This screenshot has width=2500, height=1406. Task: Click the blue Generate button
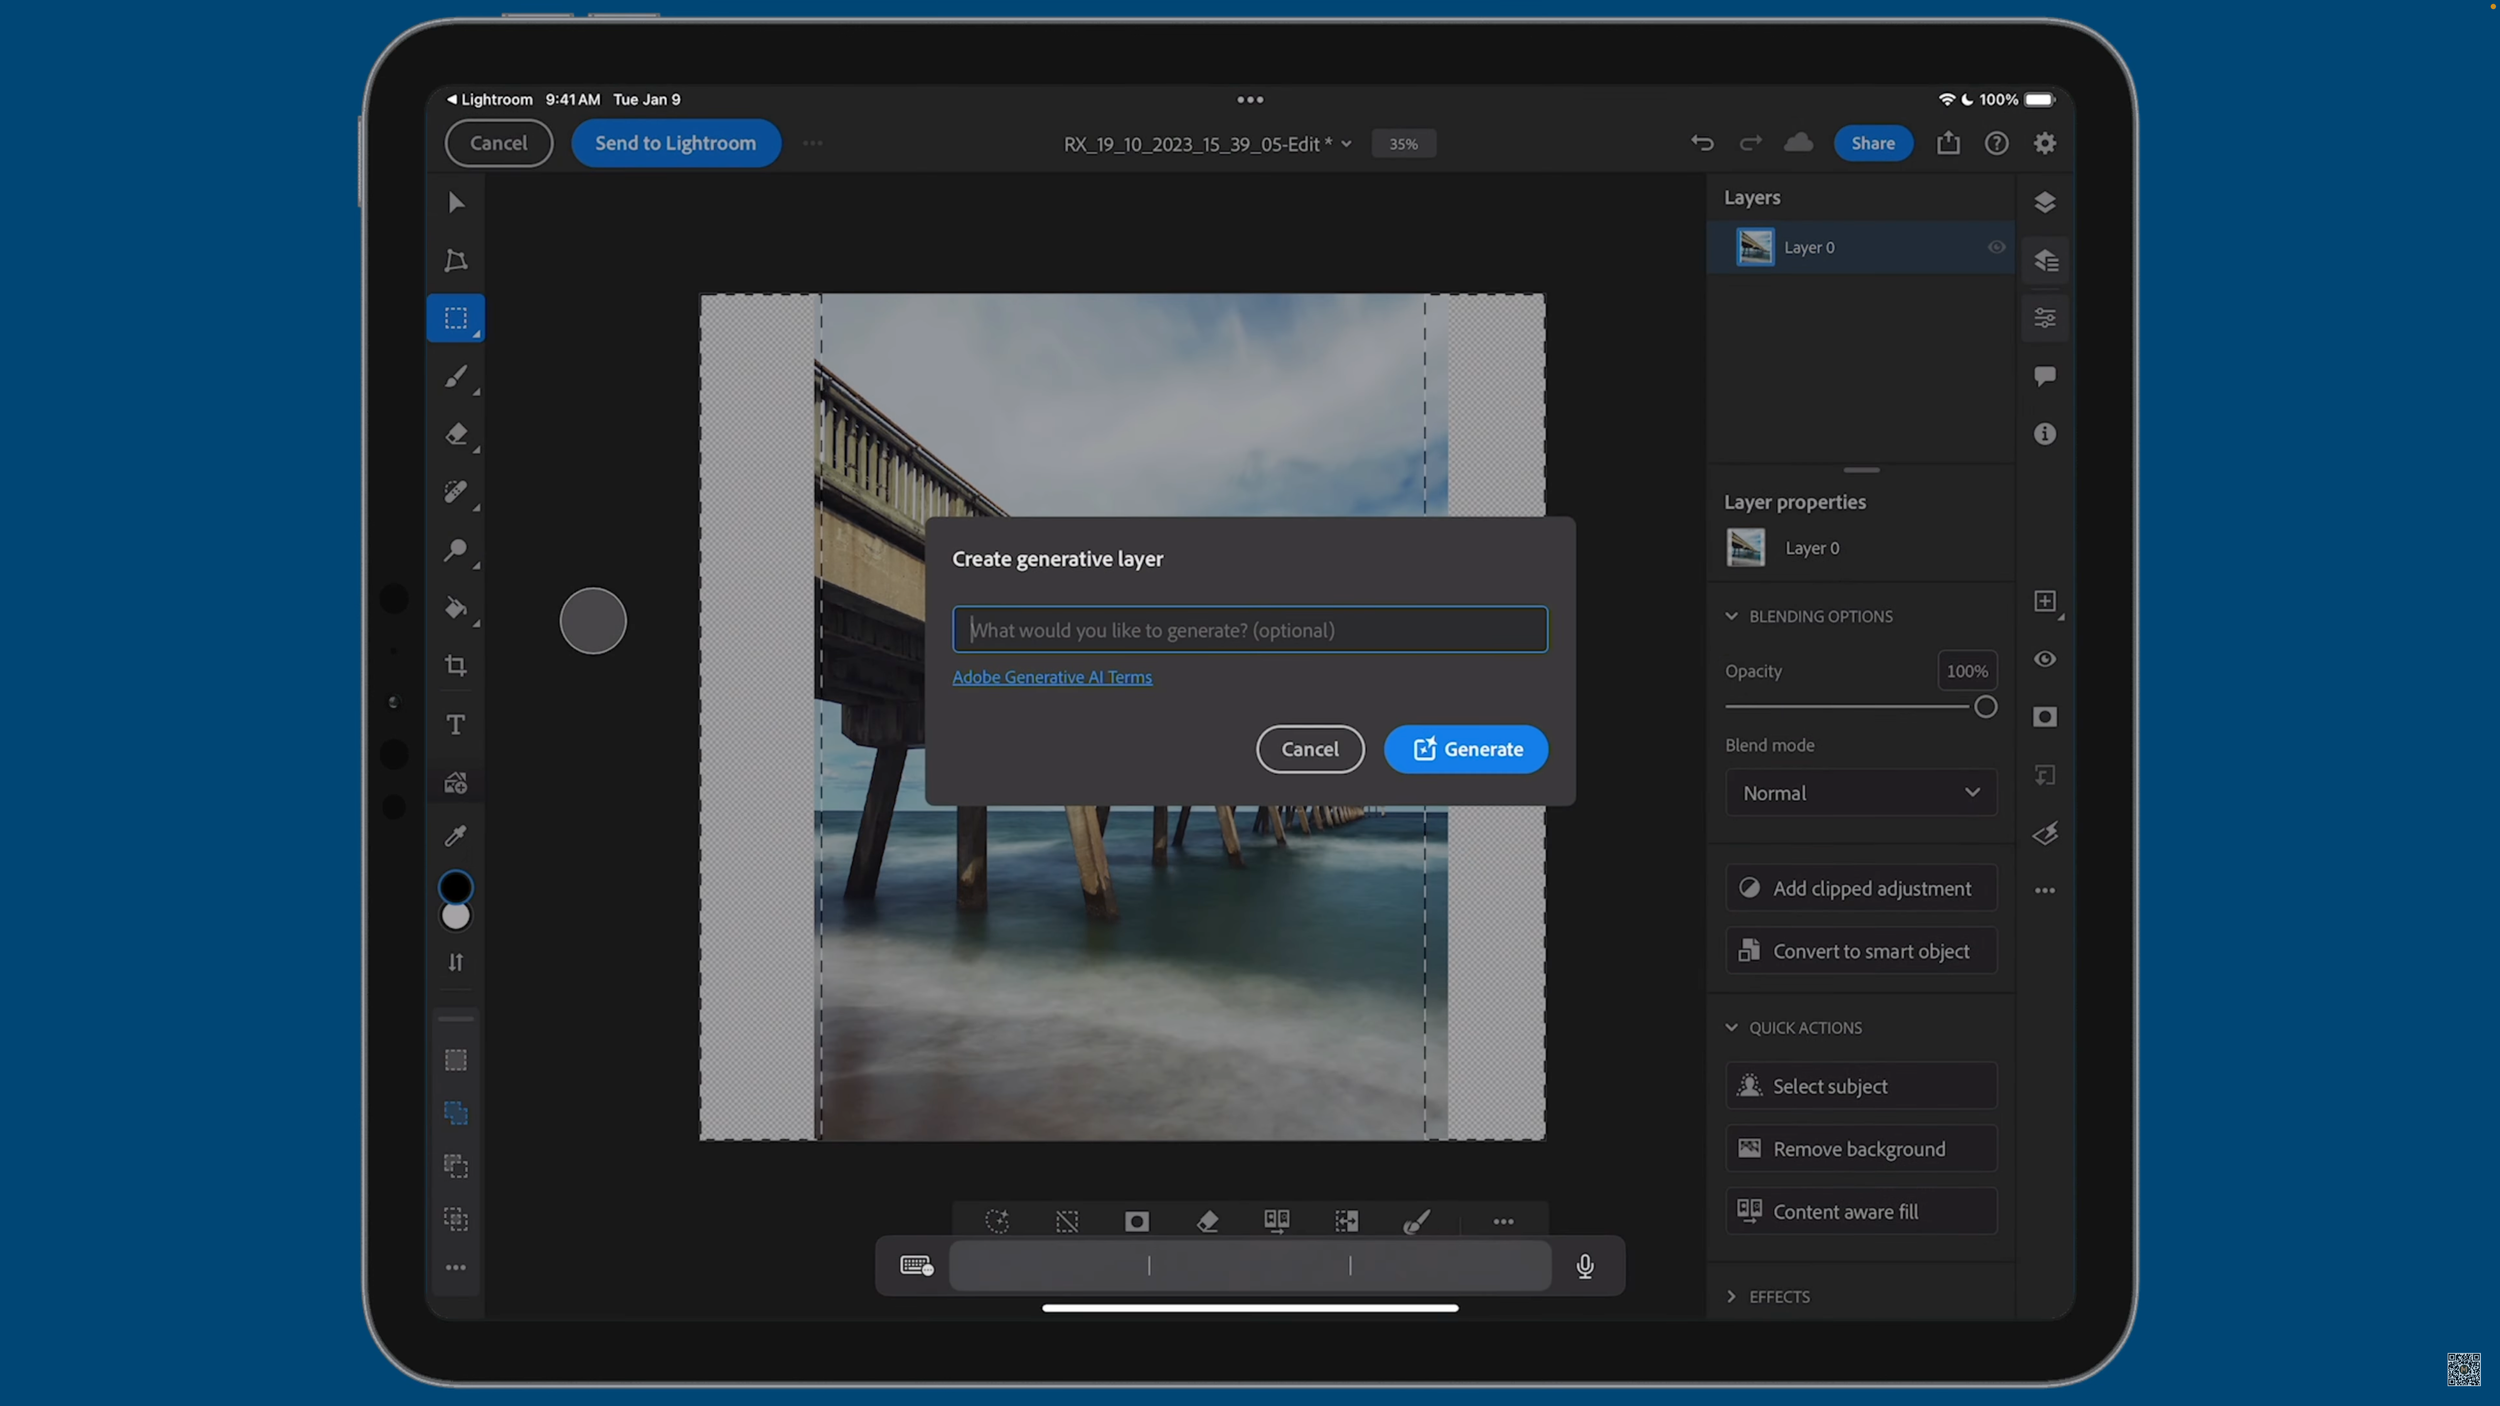[1466, 749]
